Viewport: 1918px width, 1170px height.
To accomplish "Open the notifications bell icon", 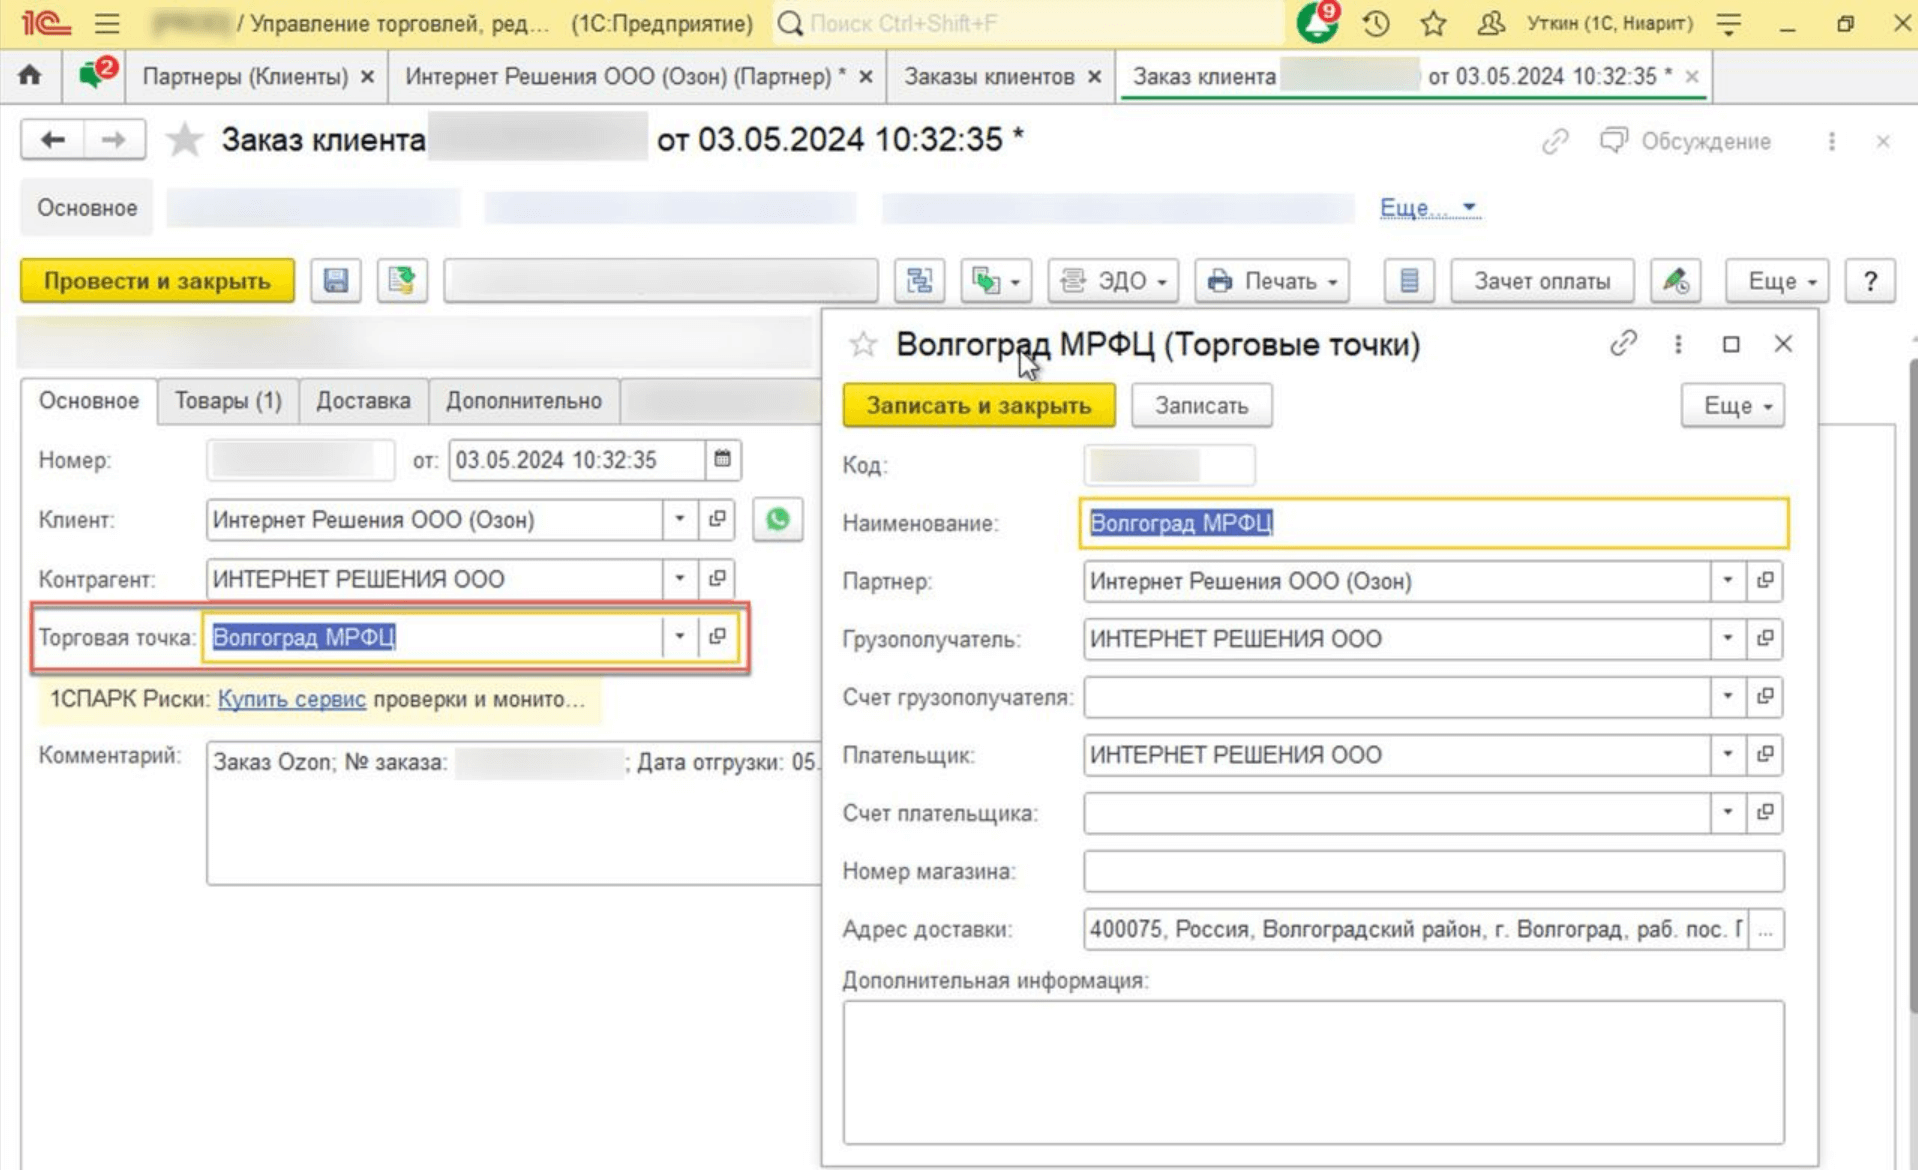I will pyautogui.click(x=1316, y=23).
